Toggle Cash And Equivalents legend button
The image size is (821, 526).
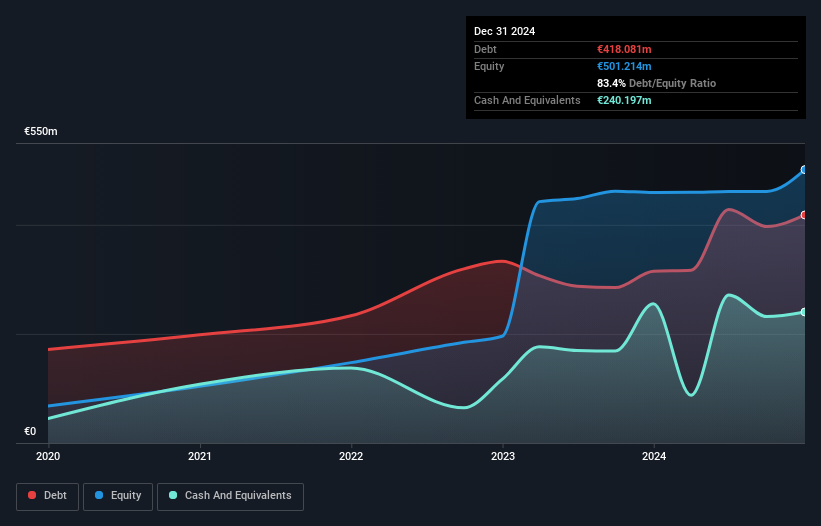pyautogui.click(x=230, y=496)
